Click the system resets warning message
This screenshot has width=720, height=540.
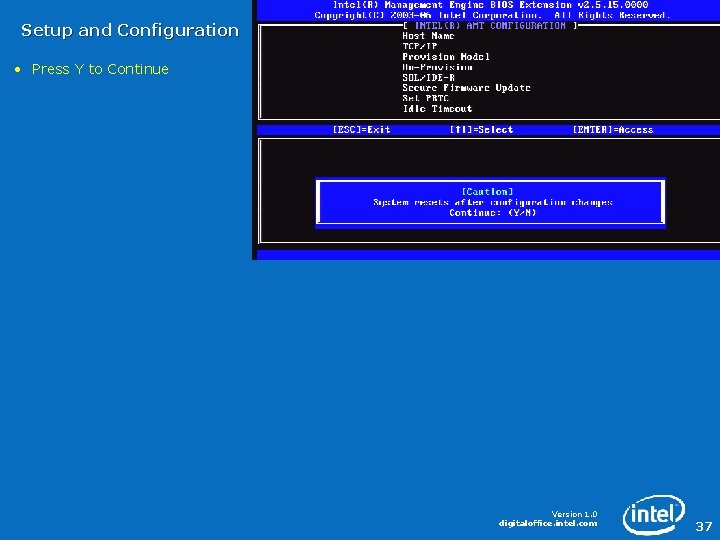pos(493,202)
